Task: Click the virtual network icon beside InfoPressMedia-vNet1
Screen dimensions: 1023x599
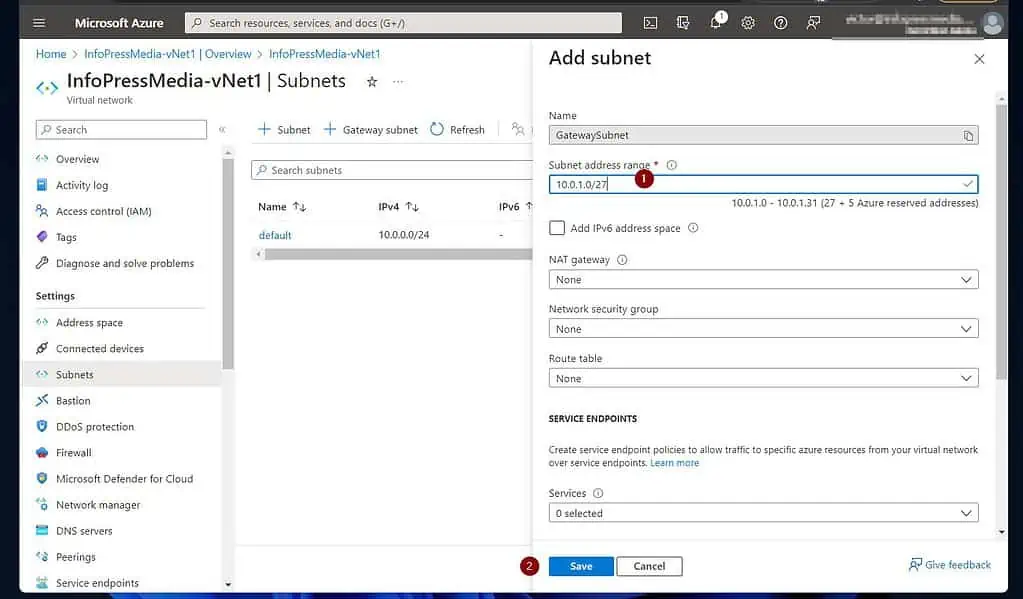Action: pos(46,88)
